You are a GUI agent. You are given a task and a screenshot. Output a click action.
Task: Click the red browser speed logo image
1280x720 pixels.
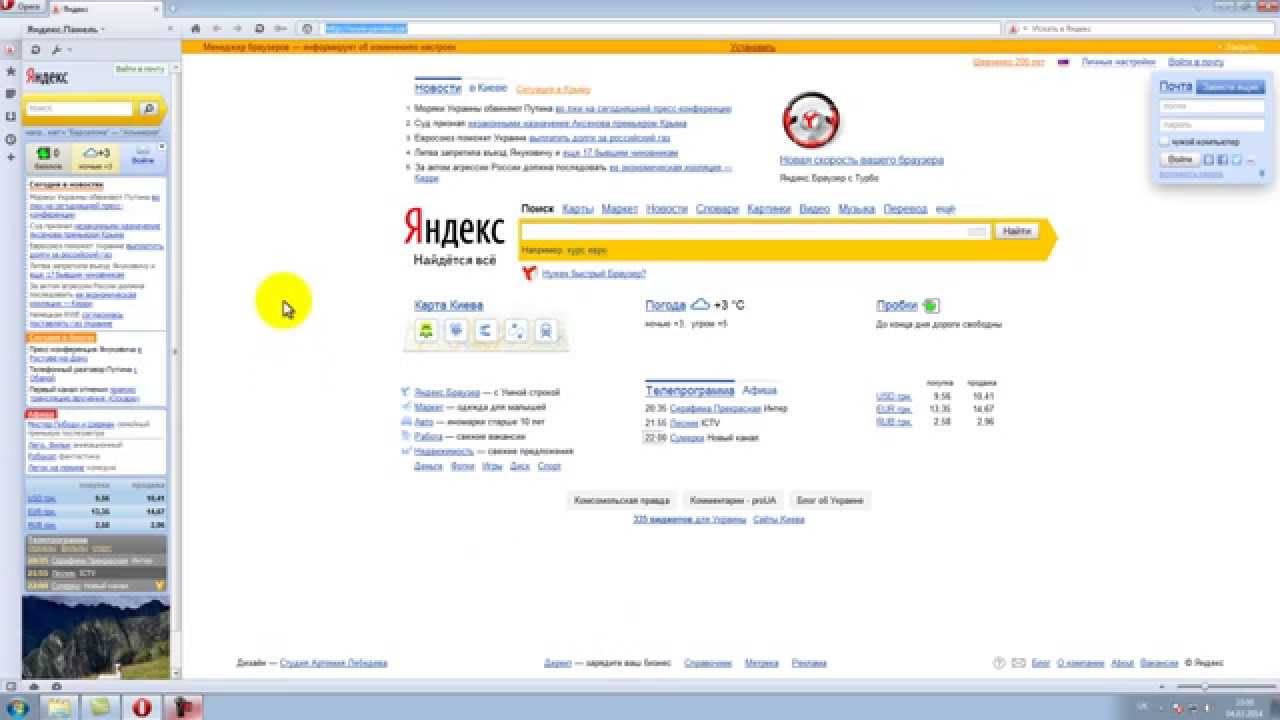[810, 120]
